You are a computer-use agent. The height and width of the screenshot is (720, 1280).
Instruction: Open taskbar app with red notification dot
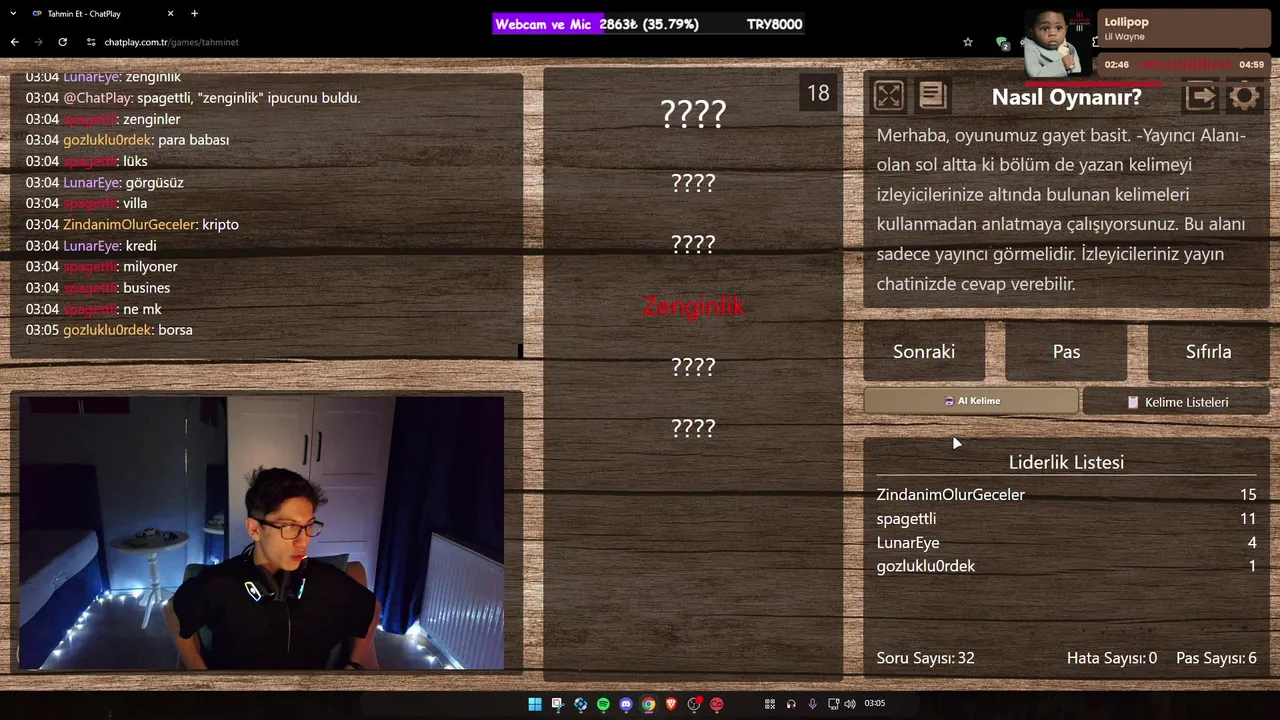point(694,704)
